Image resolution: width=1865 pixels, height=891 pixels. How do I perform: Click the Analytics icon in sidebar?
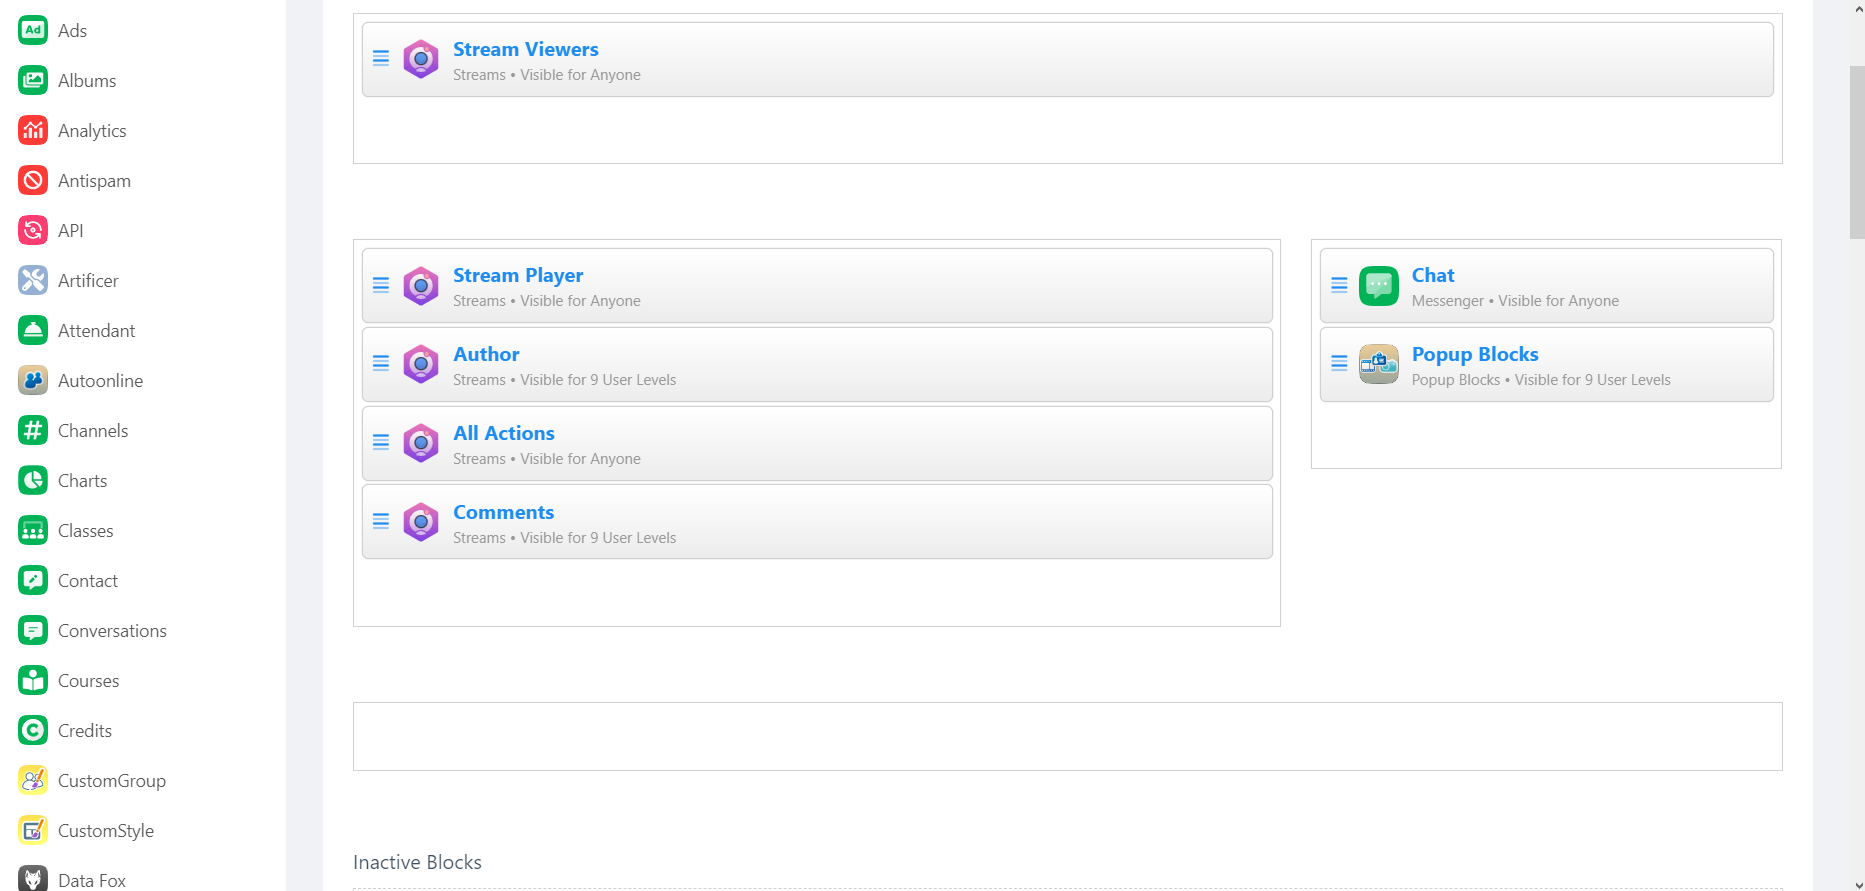click(x=33, y=131)
